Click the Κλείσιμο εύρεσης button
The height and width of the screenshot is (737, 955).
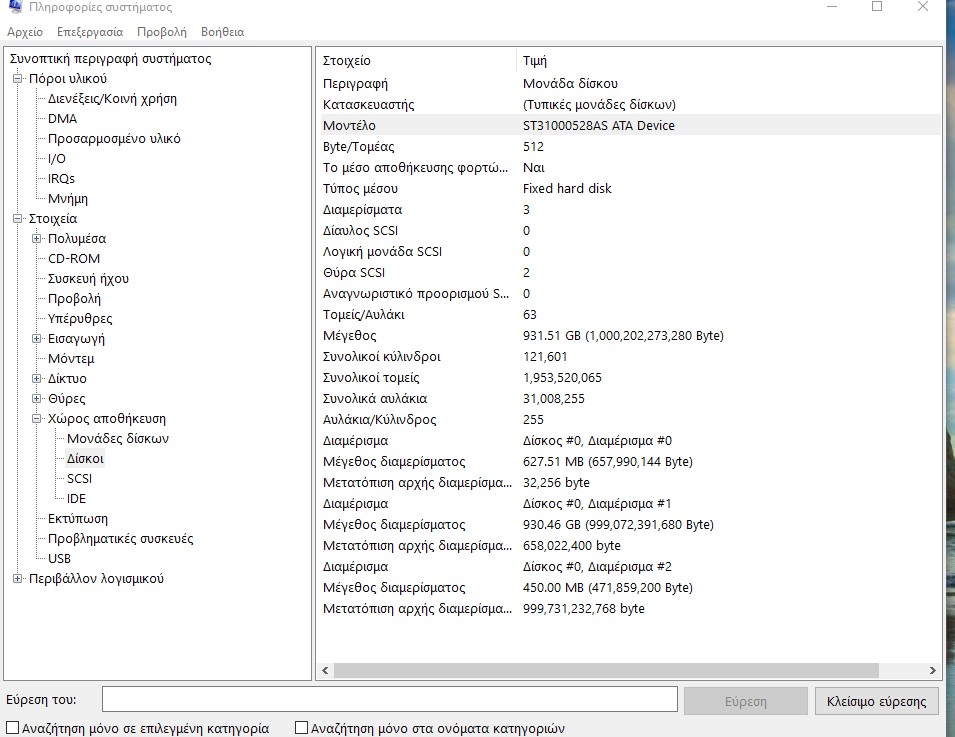click(x=876, y=702)
